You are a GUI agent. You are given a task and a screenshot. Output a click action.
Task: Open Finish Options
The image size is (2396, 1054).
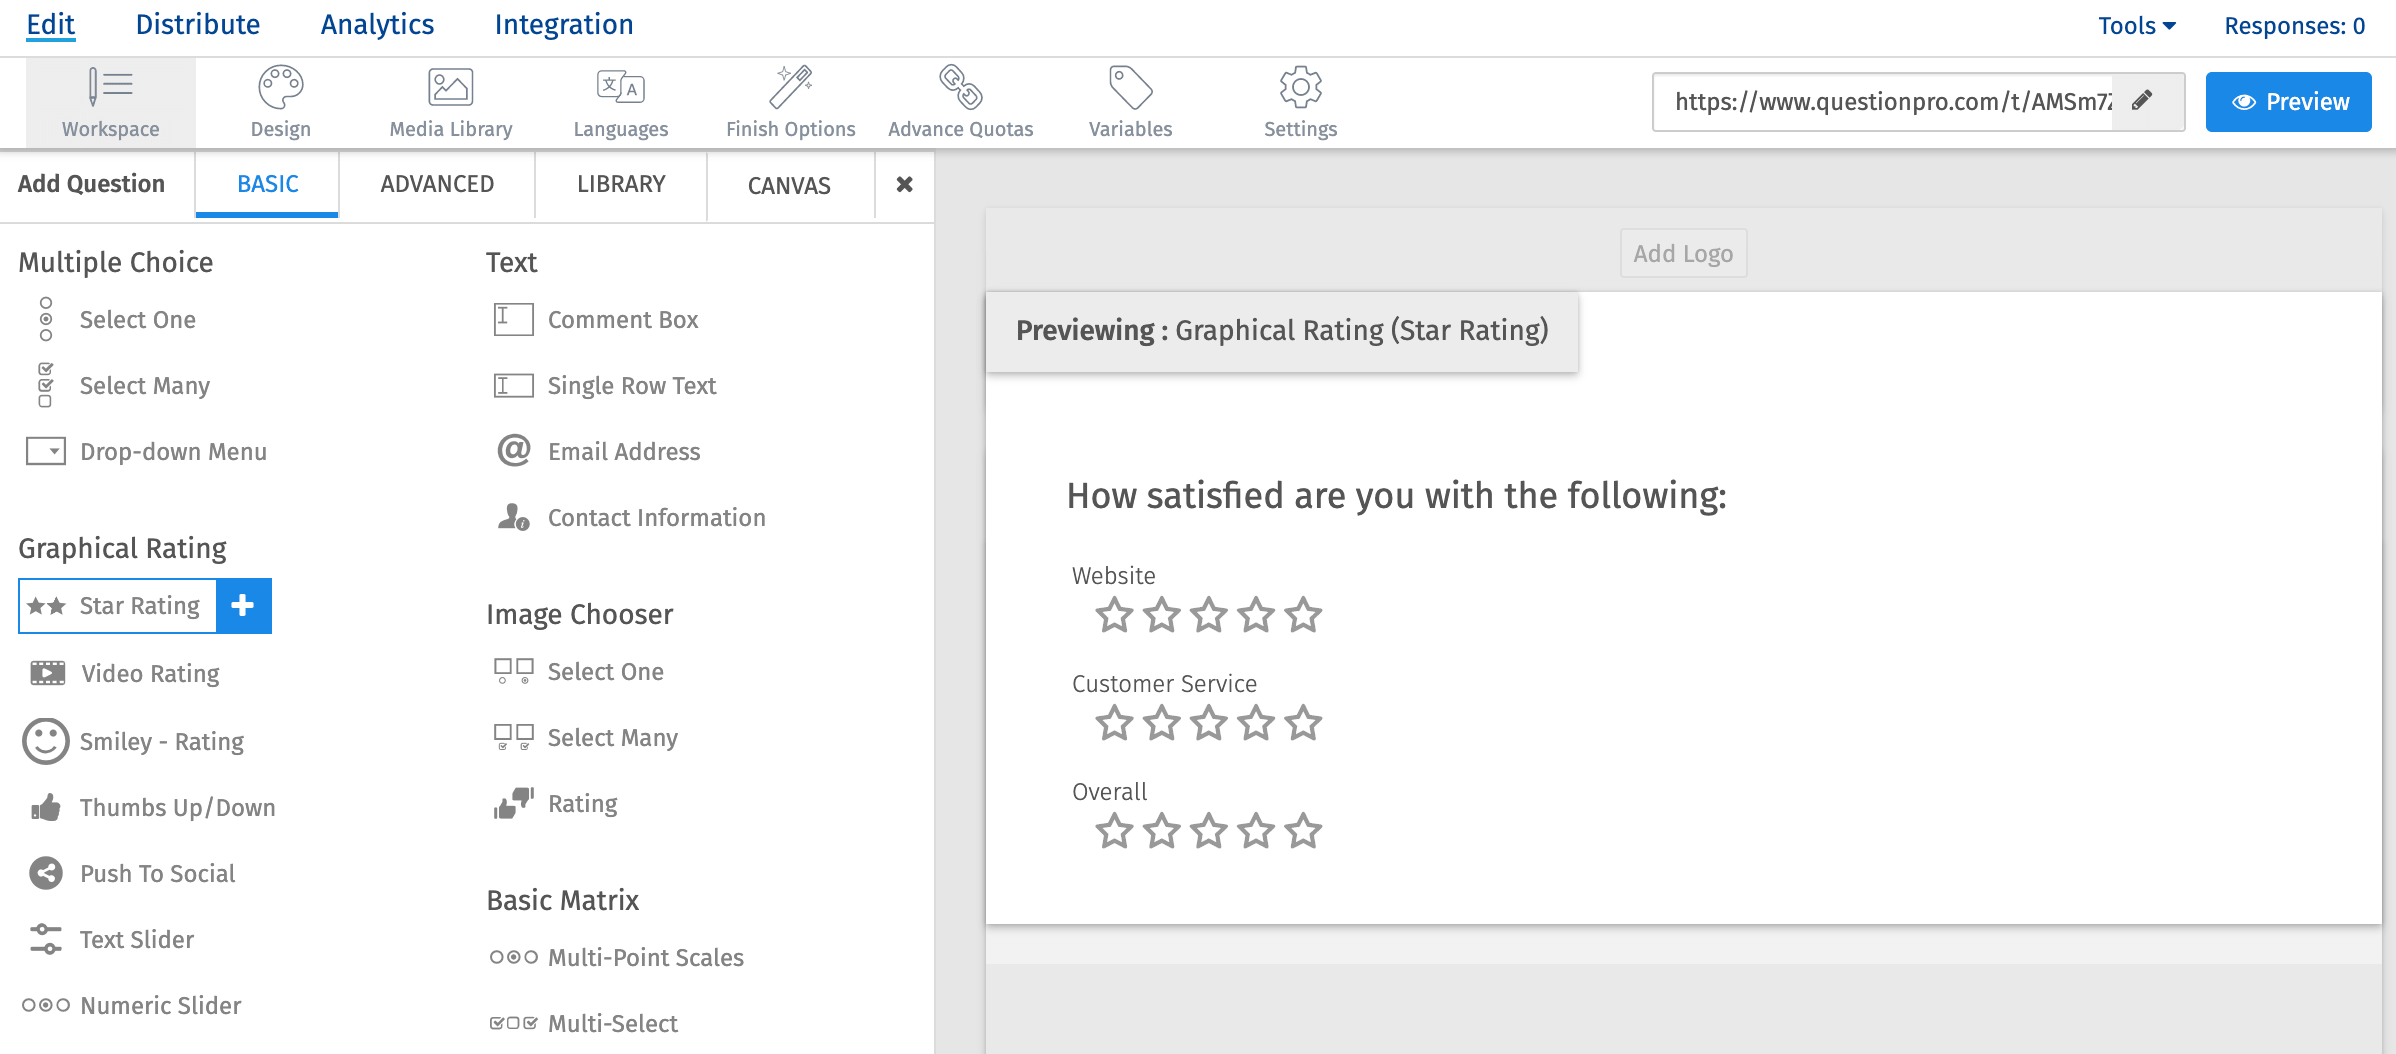(x=790, y=100)
